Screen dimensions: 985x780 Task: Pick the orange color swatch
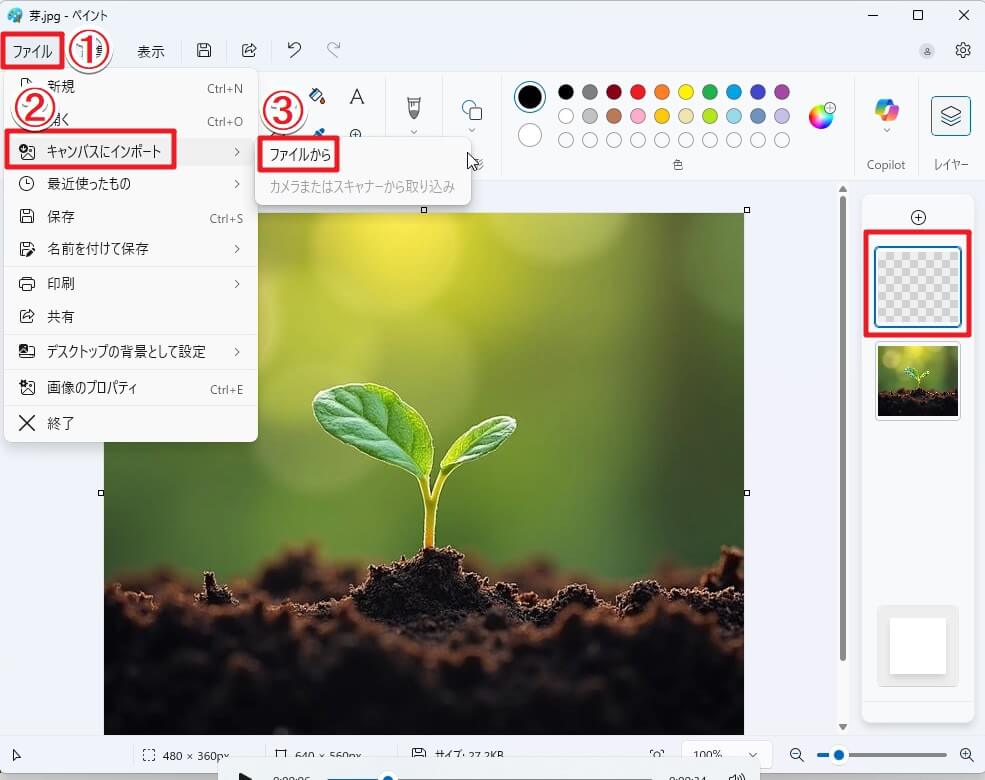click(x=661, y=92)
